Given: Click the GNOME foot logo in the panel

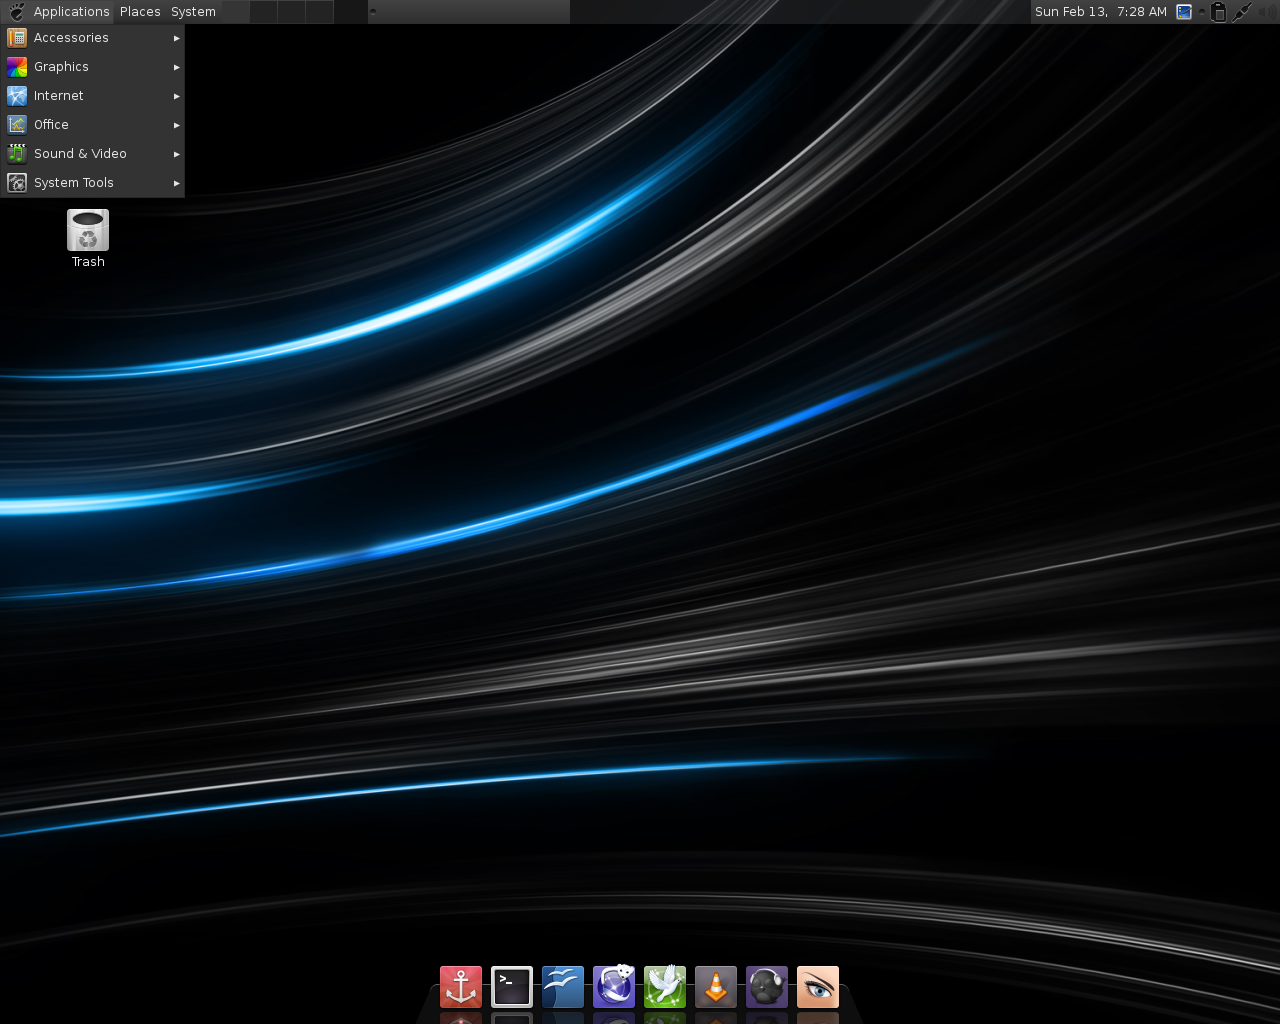Looking at the screenshot, I should 16,12.
